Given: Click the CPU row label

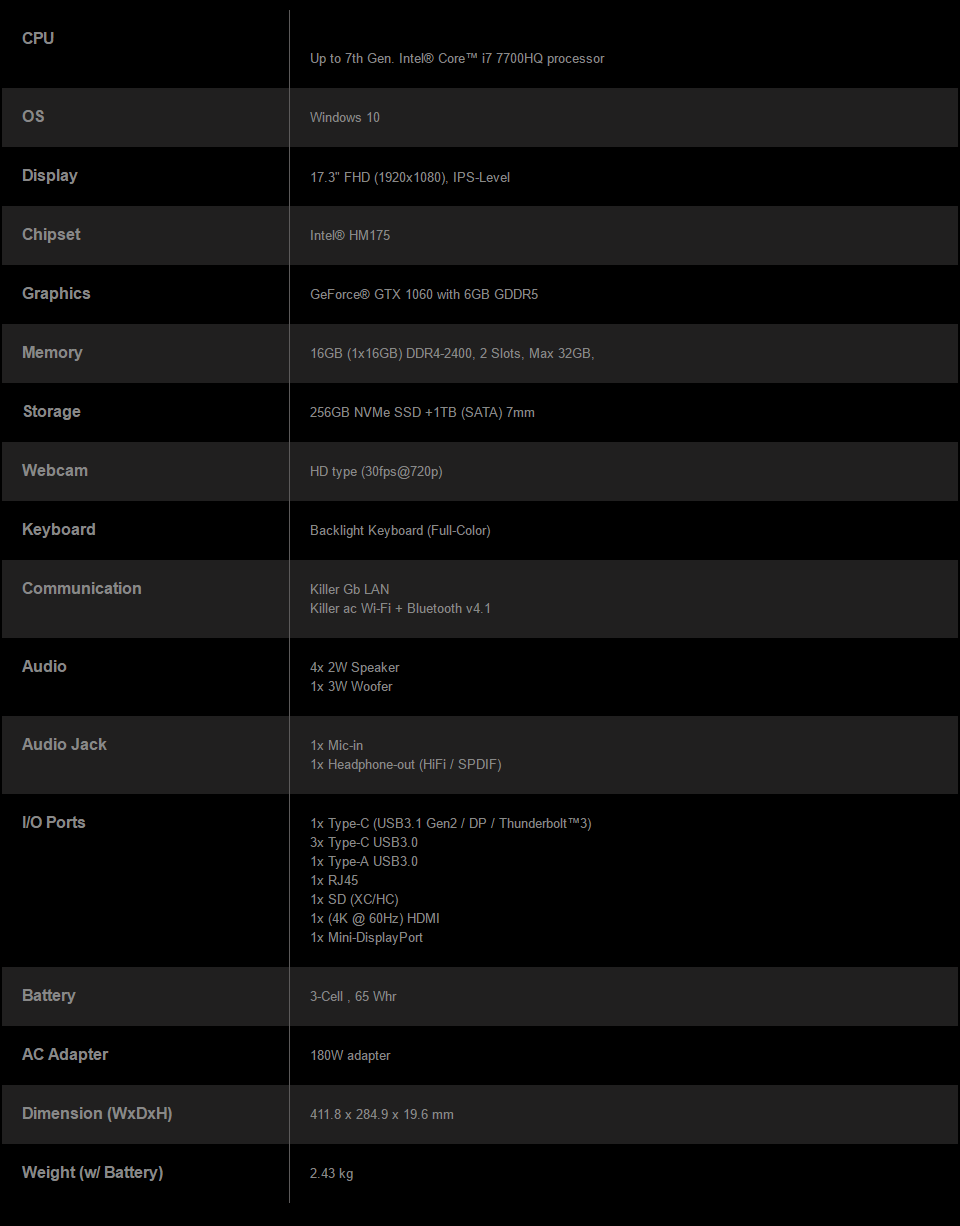Looking at the screenshot, I should (38, 38).
